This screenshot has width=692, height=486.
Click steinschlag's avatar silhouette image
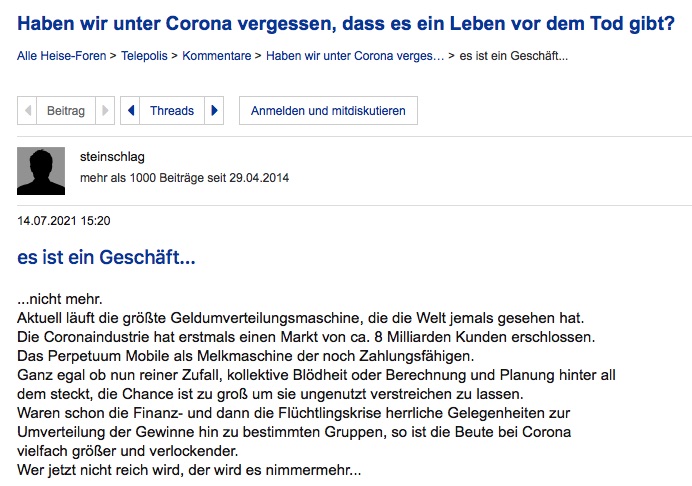pyautogui.click(x=41, y=171)
